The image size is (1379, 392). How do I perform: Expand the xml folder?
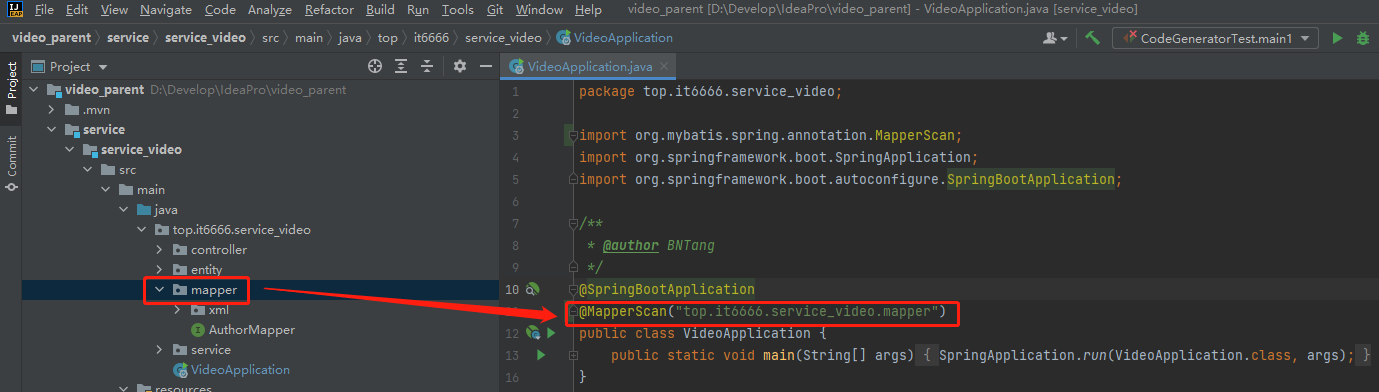click(177, 309)
